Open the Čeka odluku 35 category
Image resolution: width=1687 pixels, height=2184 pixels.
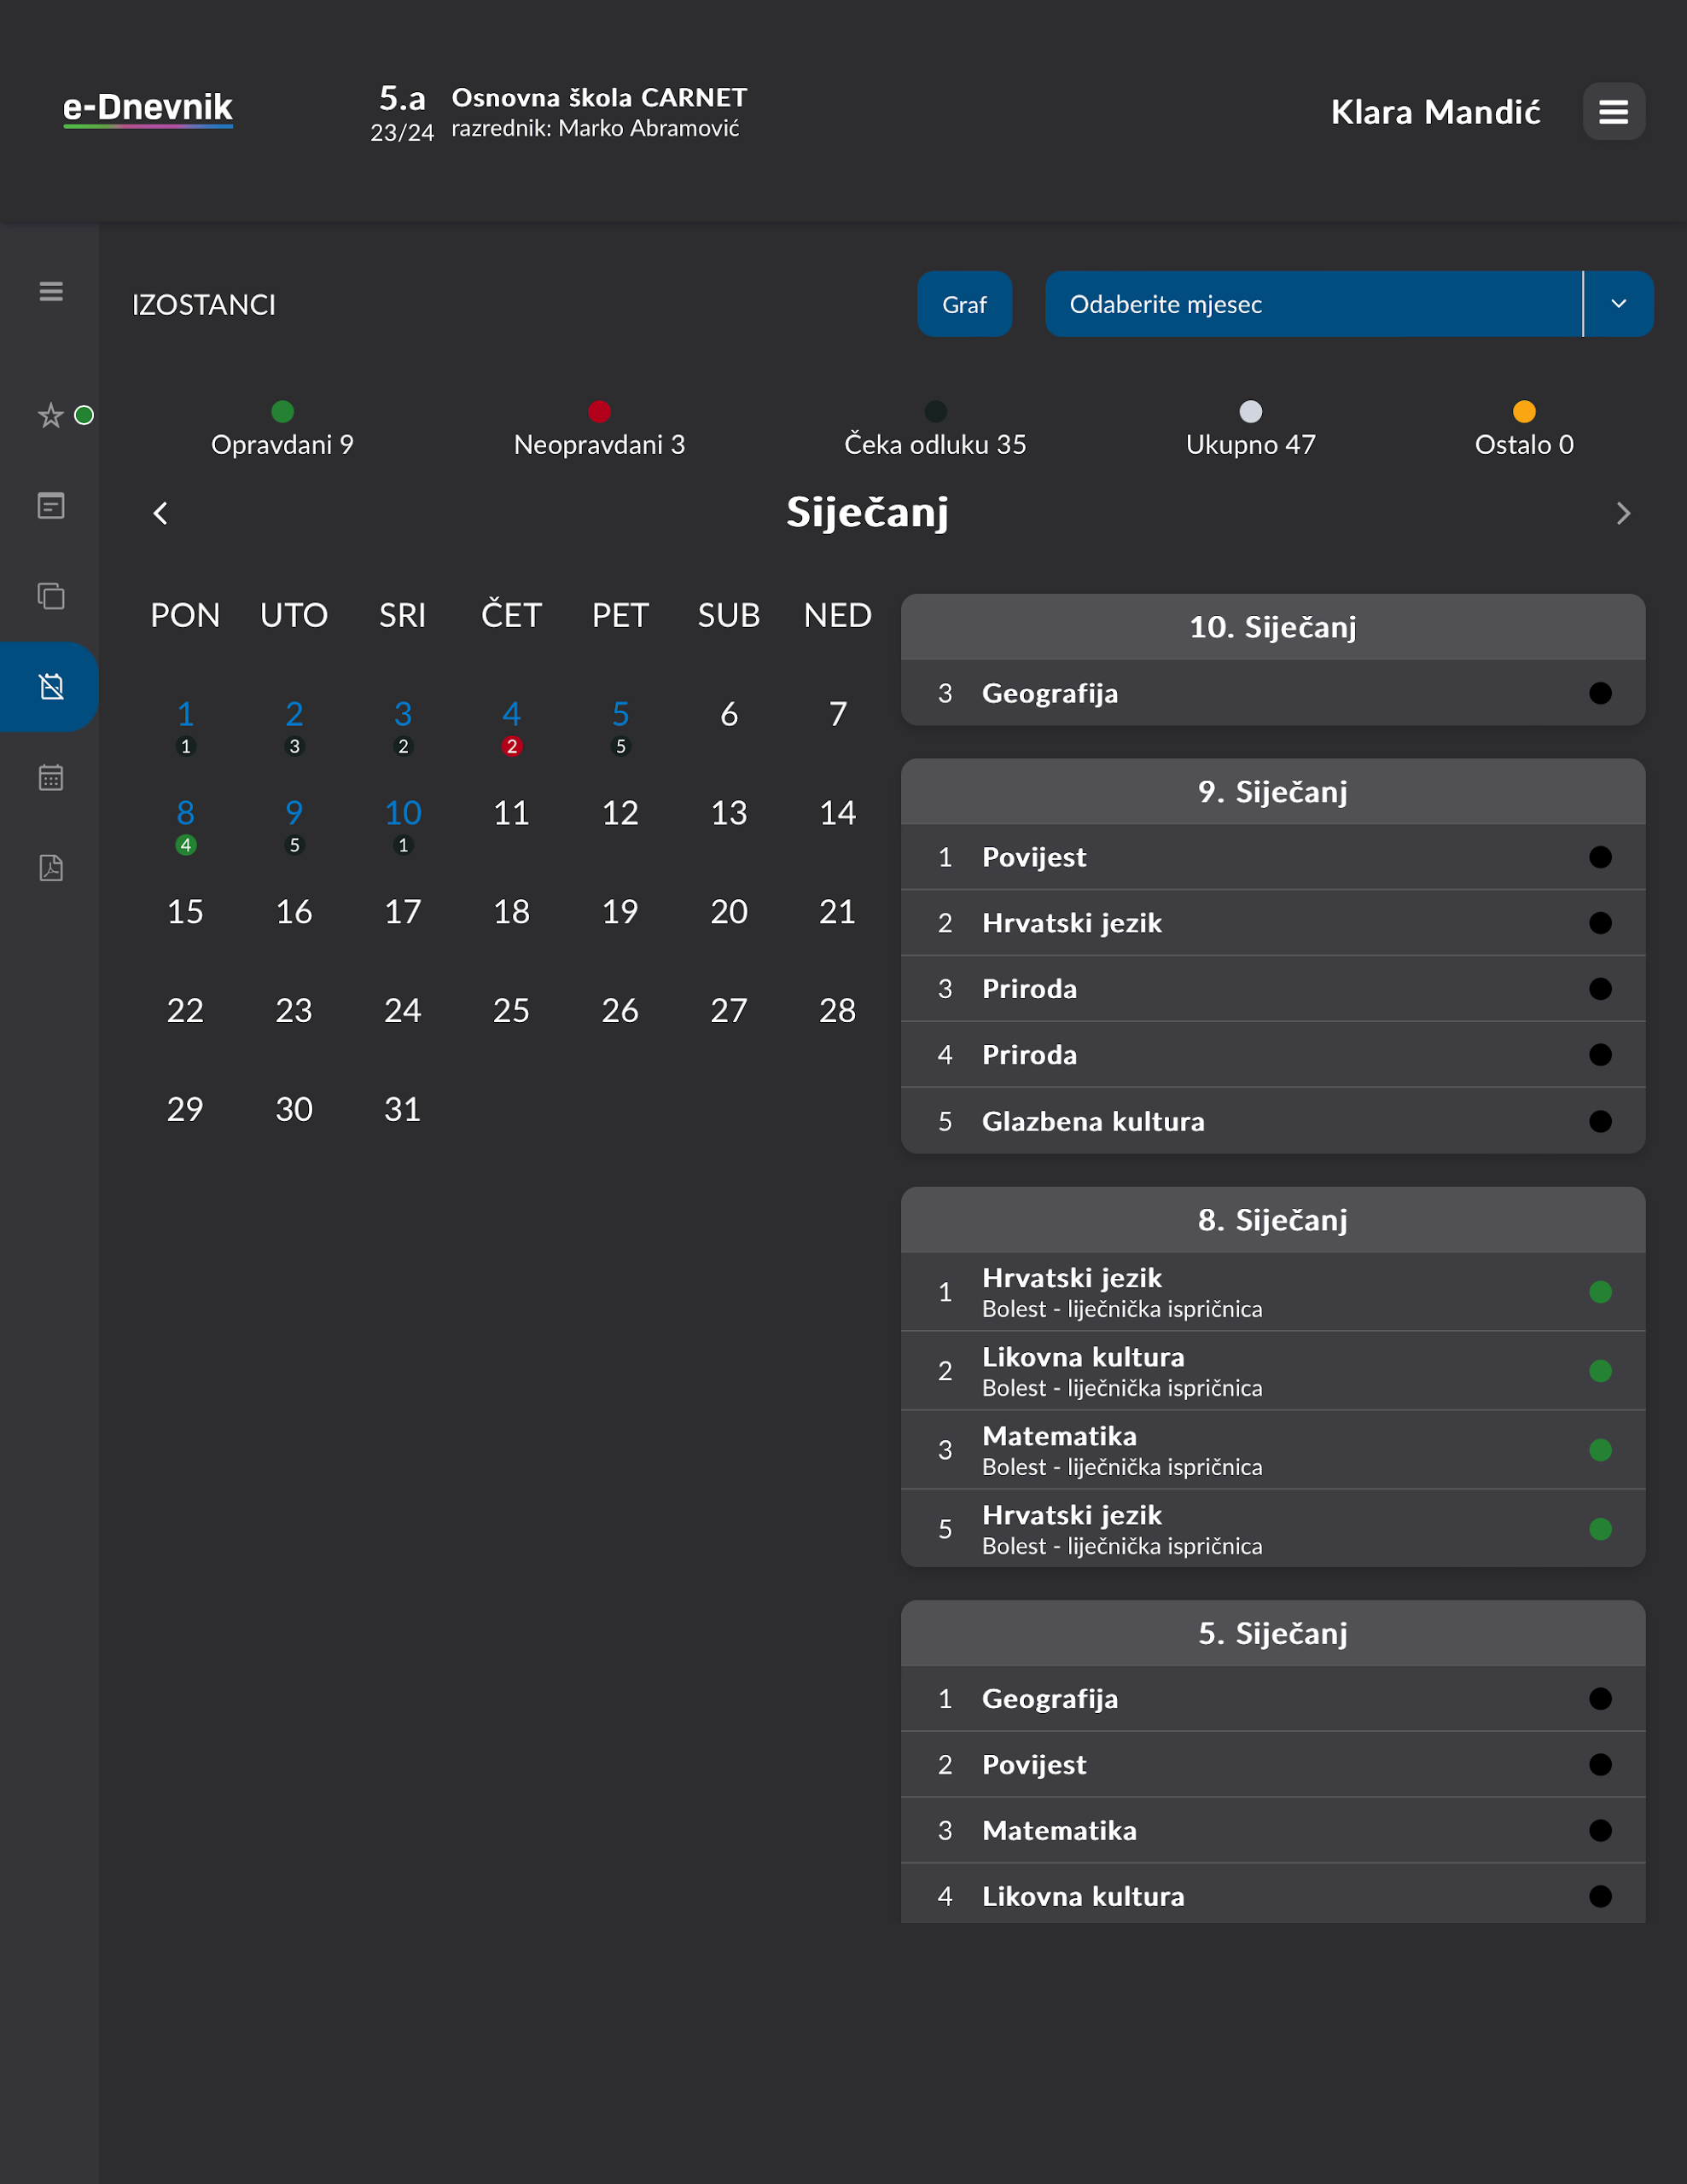[935, 411]
